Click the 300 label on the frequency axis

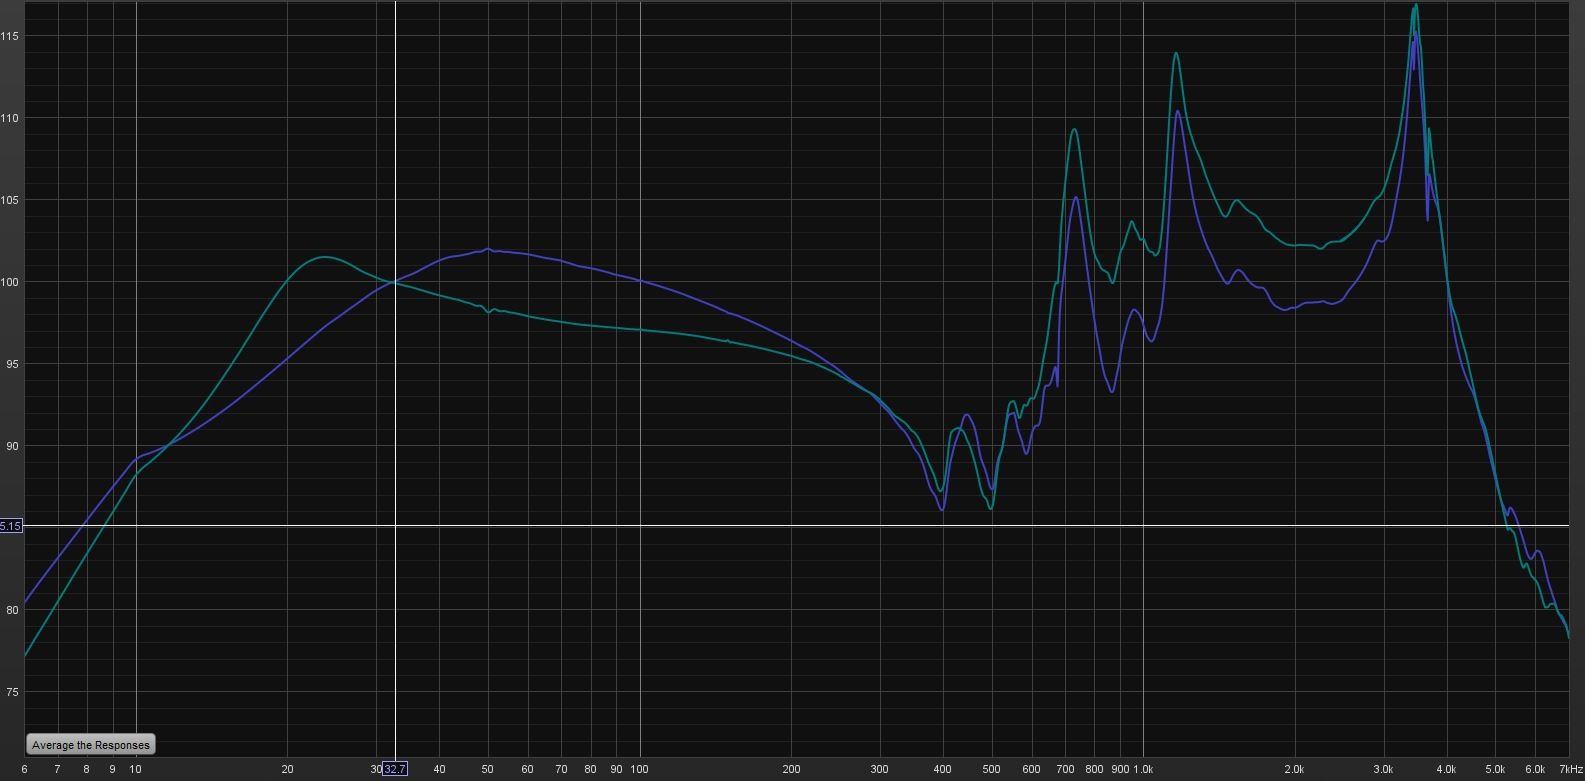pyautogui.click(x=880, y=769)
